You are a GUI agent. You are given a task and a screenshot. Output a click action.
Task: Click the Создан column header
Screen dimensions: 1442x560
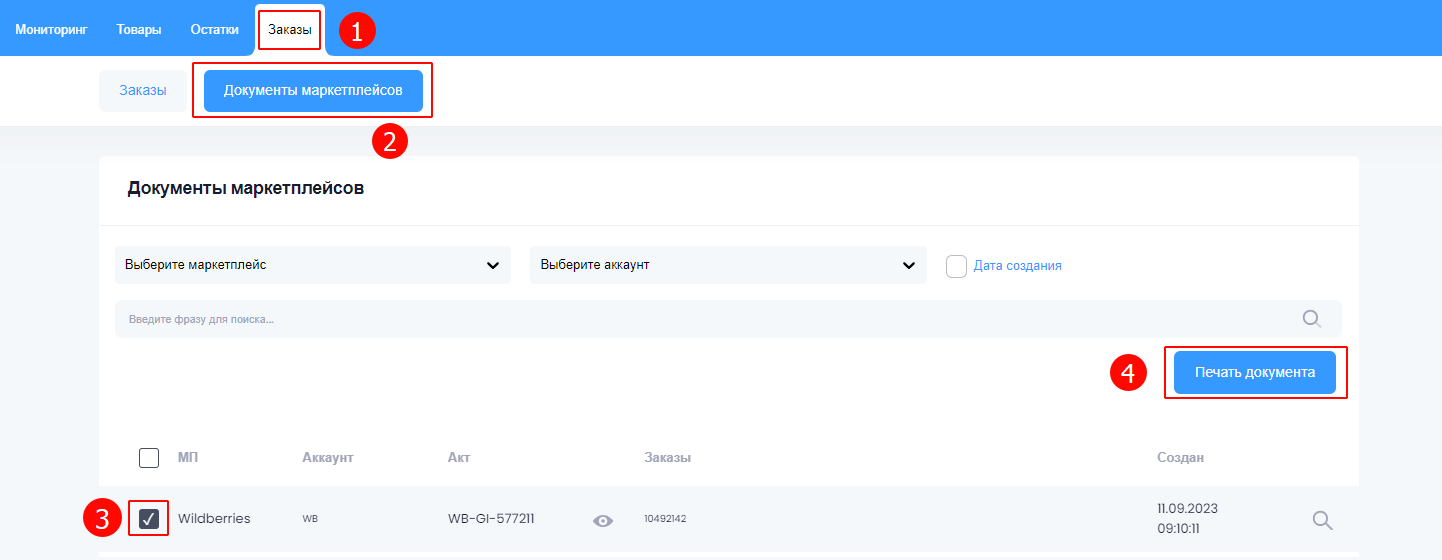[x=1180, y=458]
